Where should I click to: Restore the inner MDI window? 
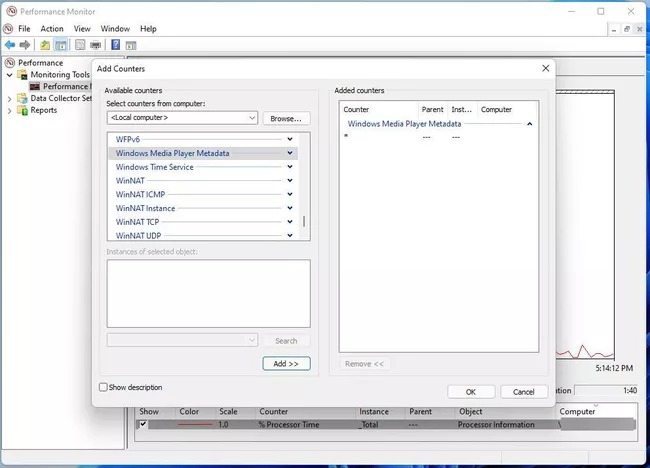tap(627, 29)
